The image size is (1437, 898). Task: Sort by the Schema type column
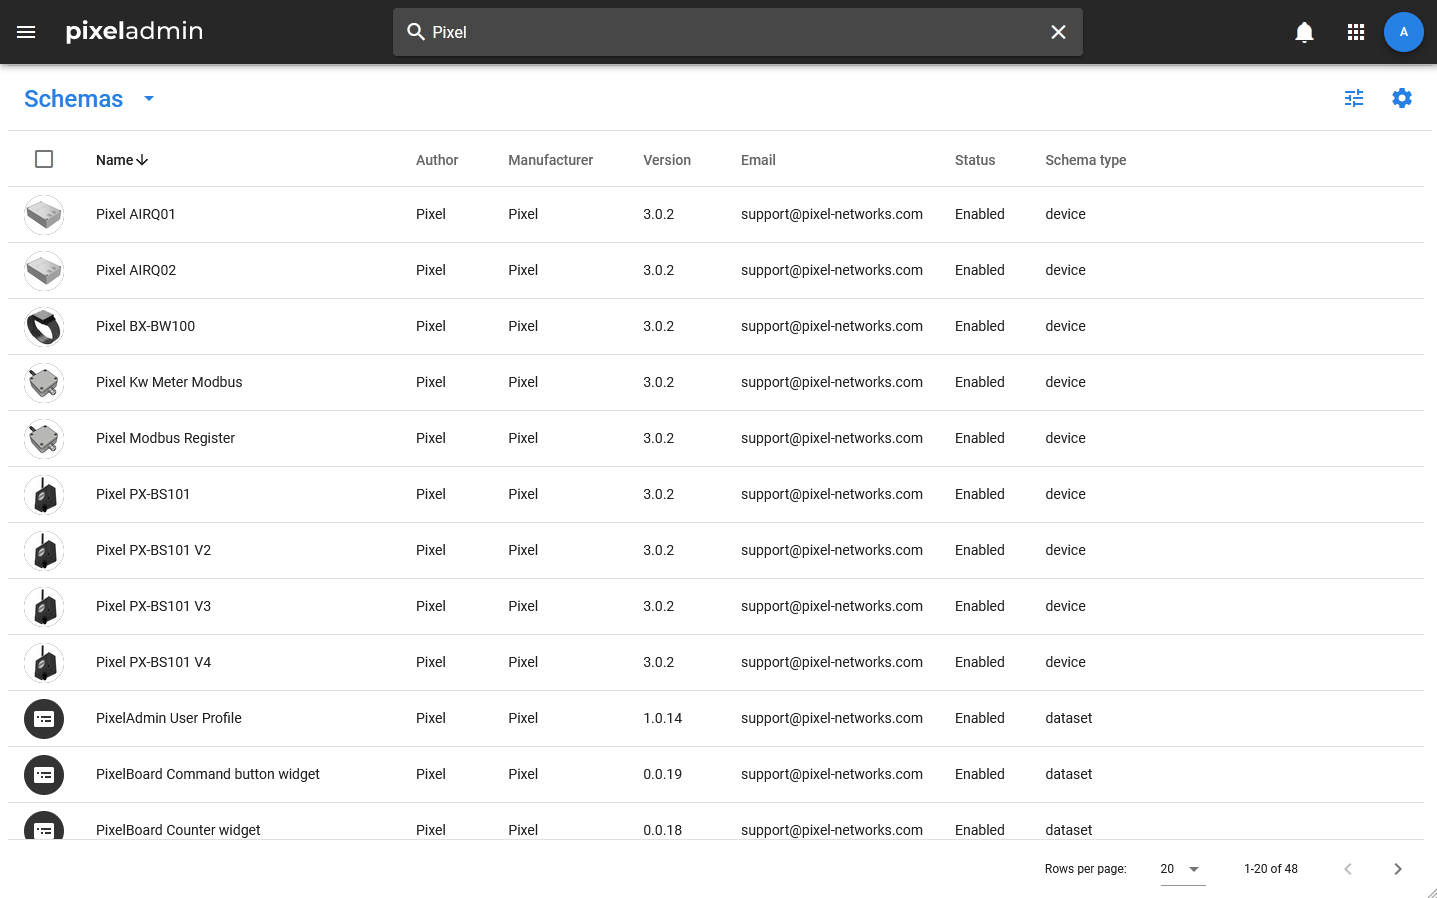point(1085,160)
